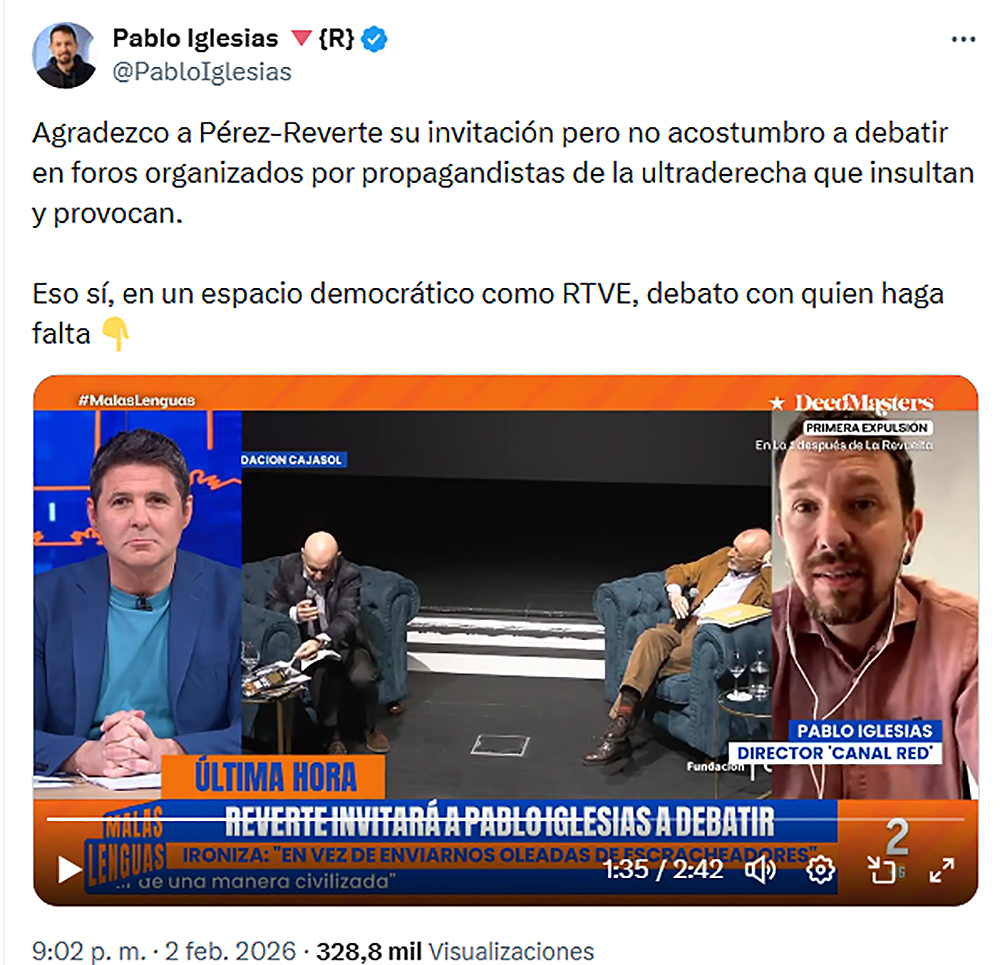Click the ÚLTIMA HORA banner in video
This screenshot has width=1000, height=965.
274,777
